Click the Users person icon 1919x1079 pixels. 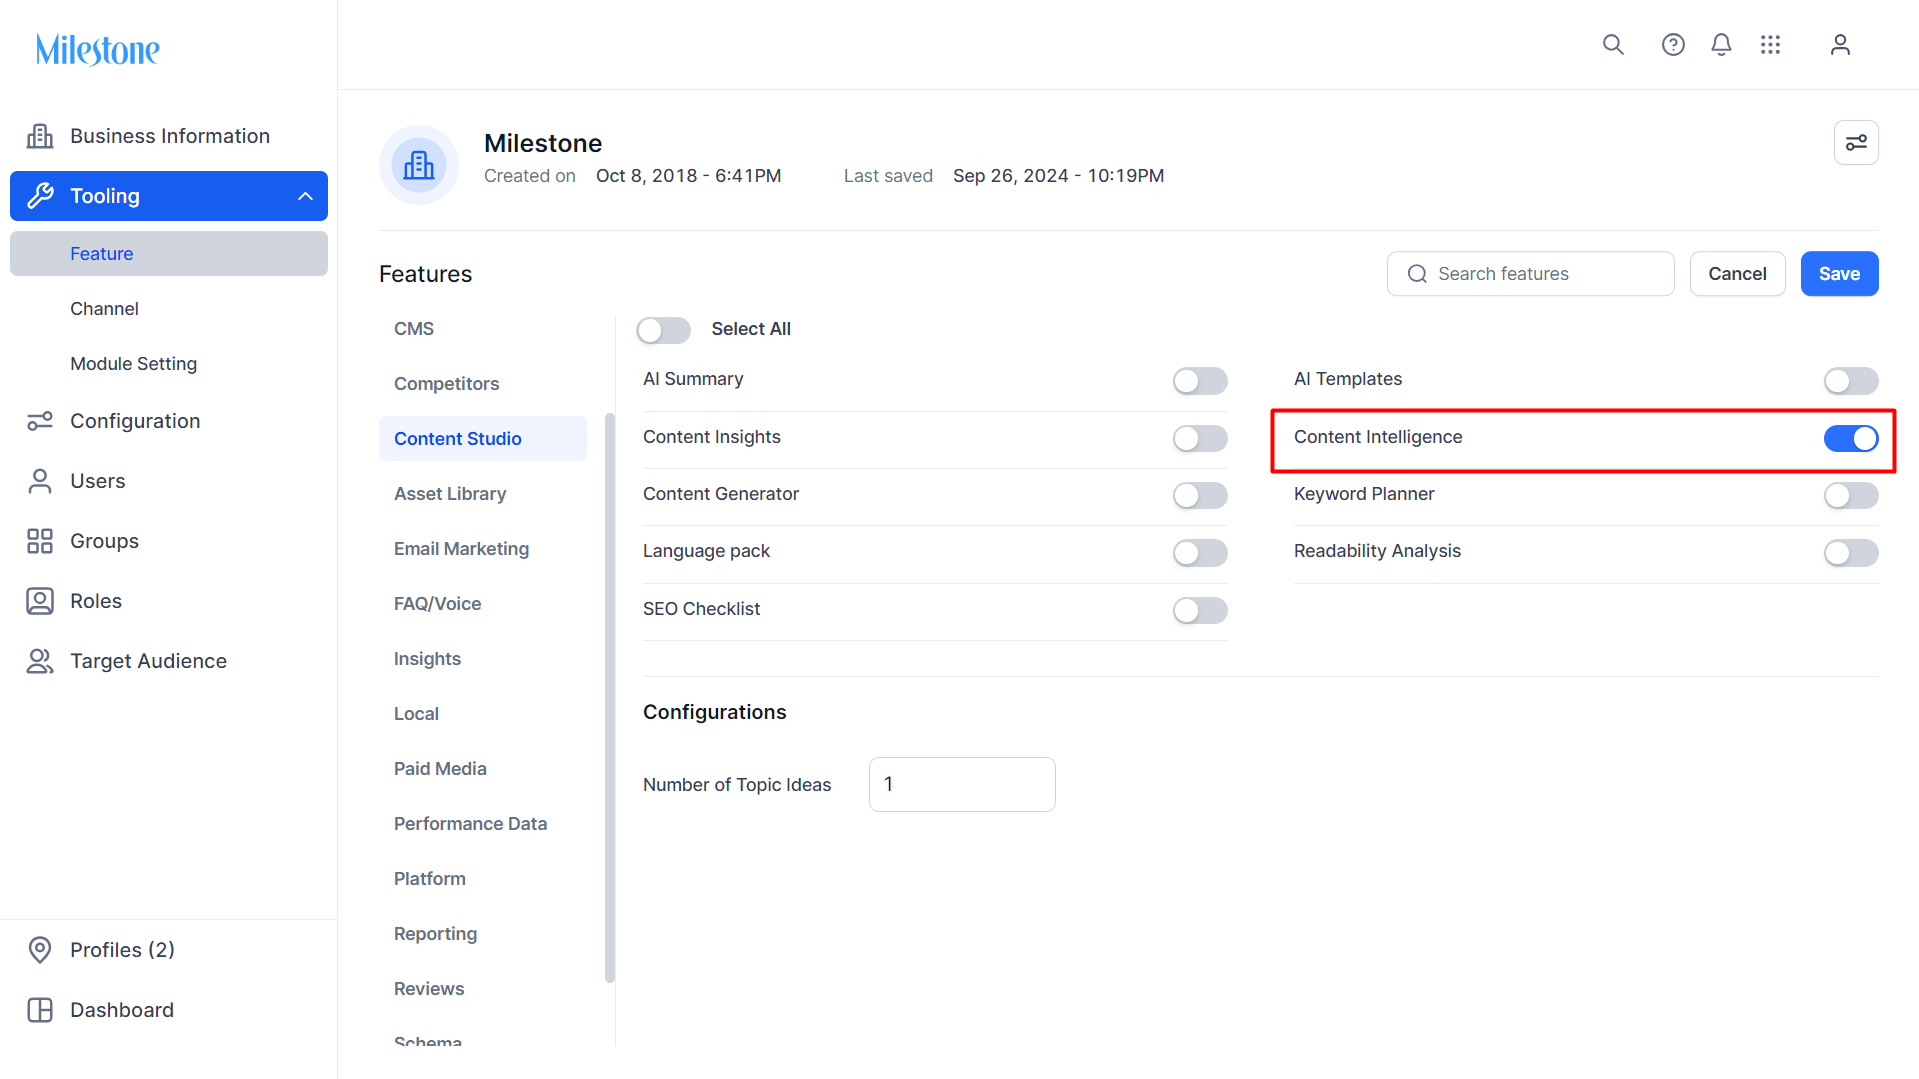40,481
